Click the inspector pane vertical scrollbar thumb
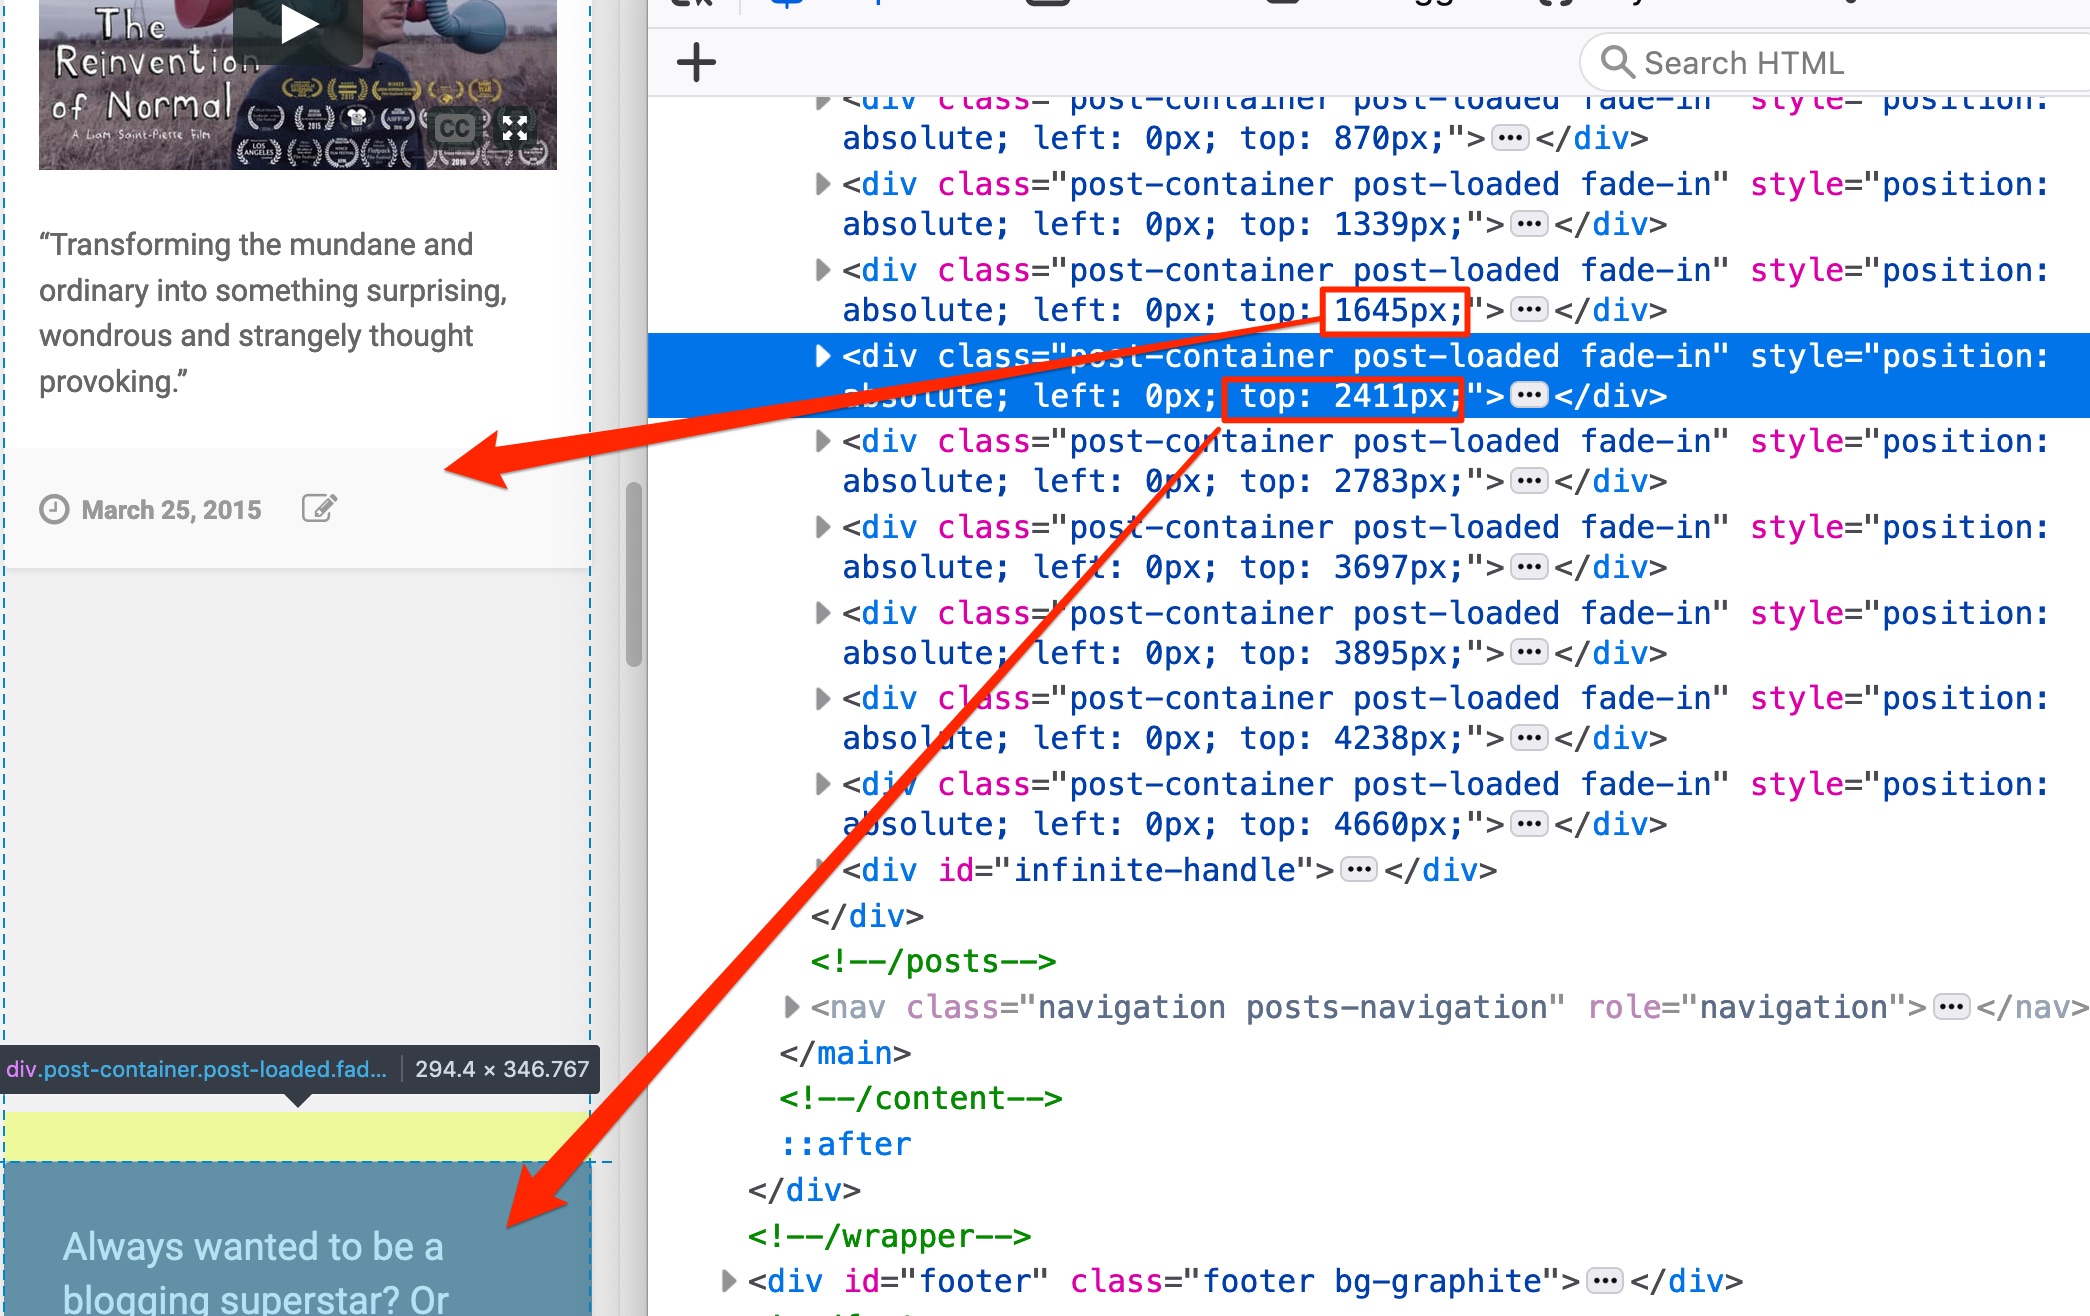This screenshot has height=1316, width=2090. click(633, 574)
